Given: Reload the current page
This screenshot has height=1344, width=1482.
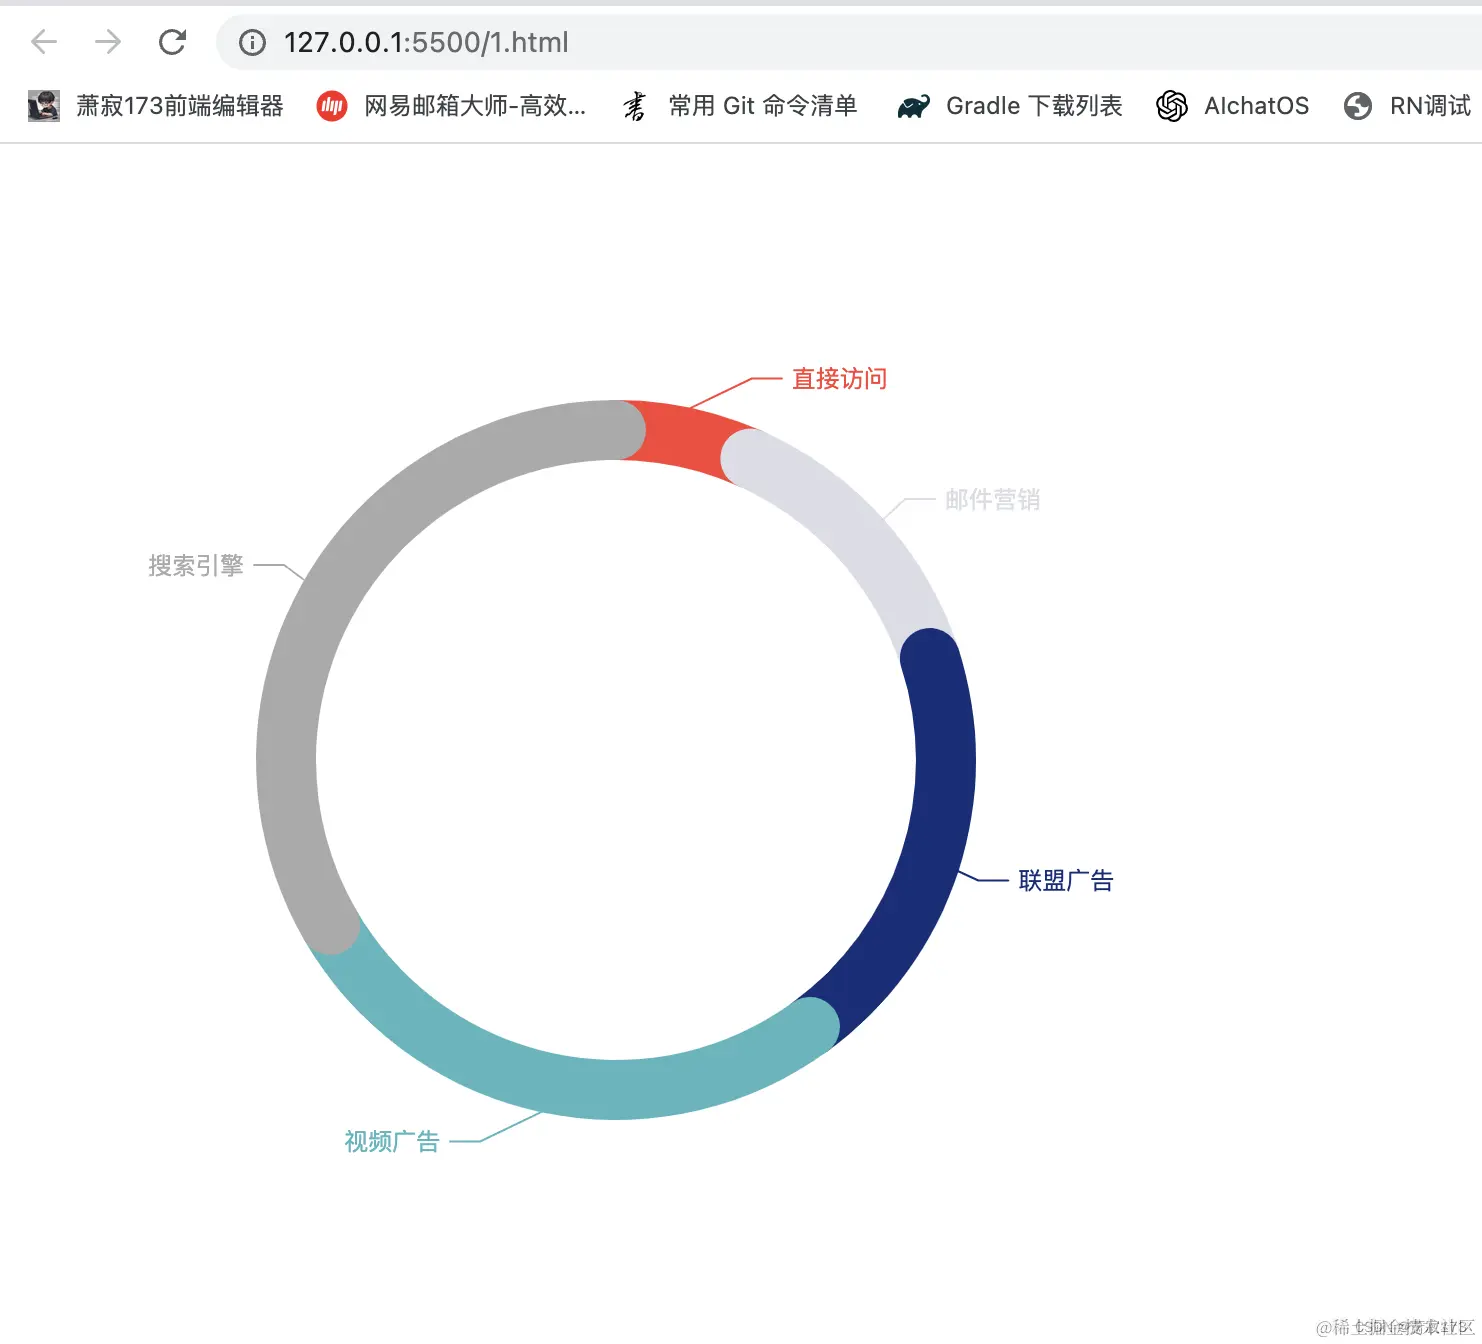Looking at the screenshot, I should [172, 42].
